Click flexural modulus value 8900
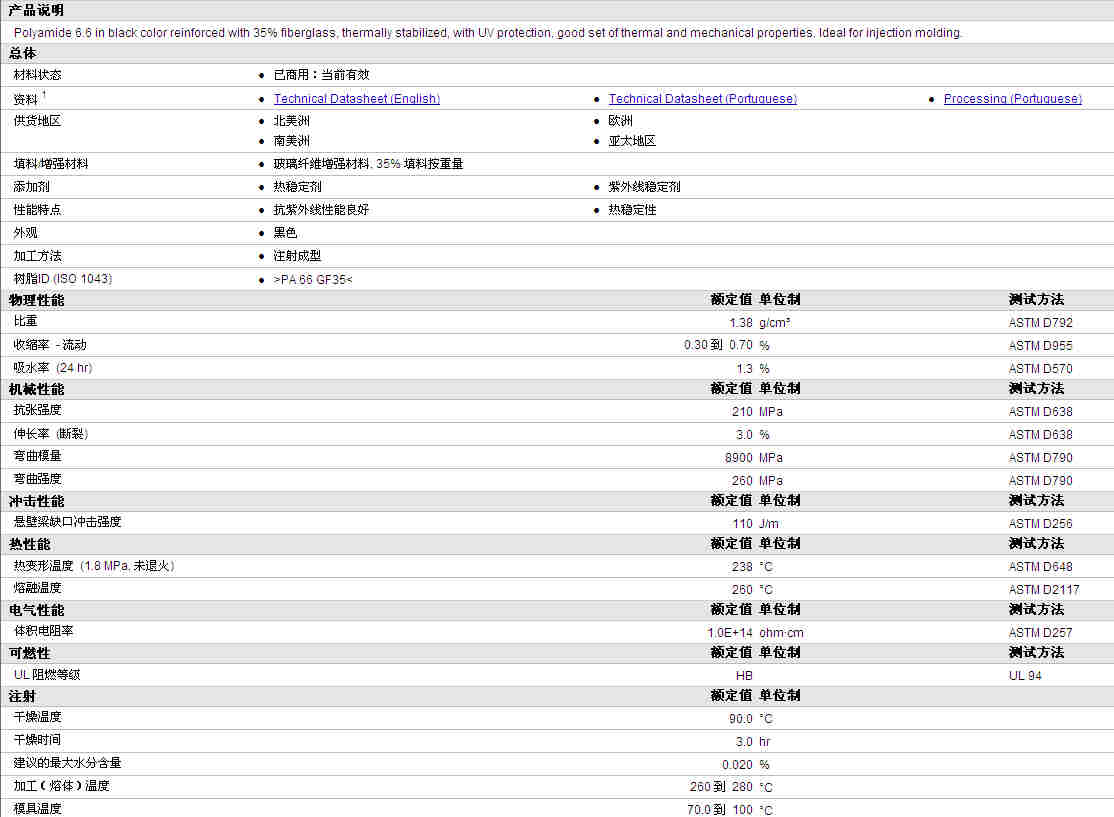The height and width of the screenshot is (817, 1114). [738, 458]
